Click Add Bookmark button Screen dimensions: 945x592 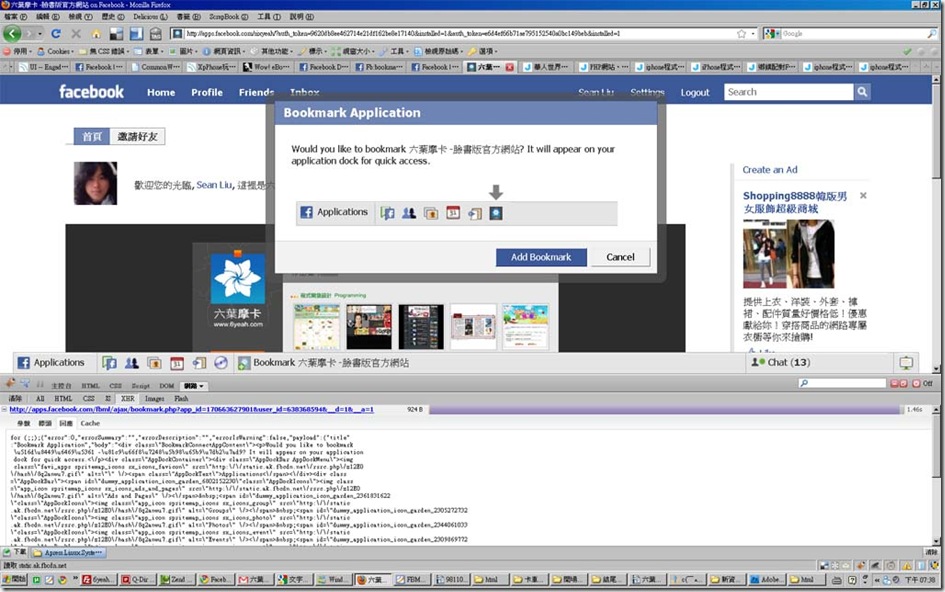coord(541,257)
